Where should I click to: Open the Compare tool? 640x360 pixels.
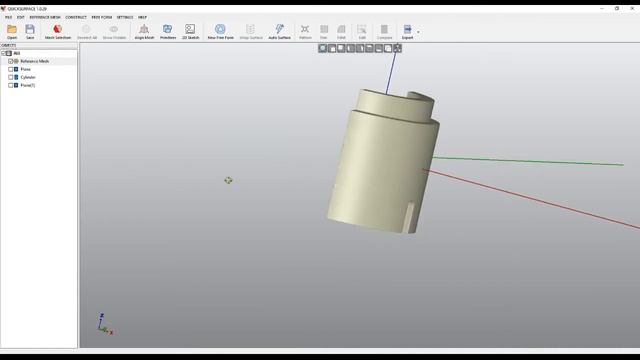point(384,31)
